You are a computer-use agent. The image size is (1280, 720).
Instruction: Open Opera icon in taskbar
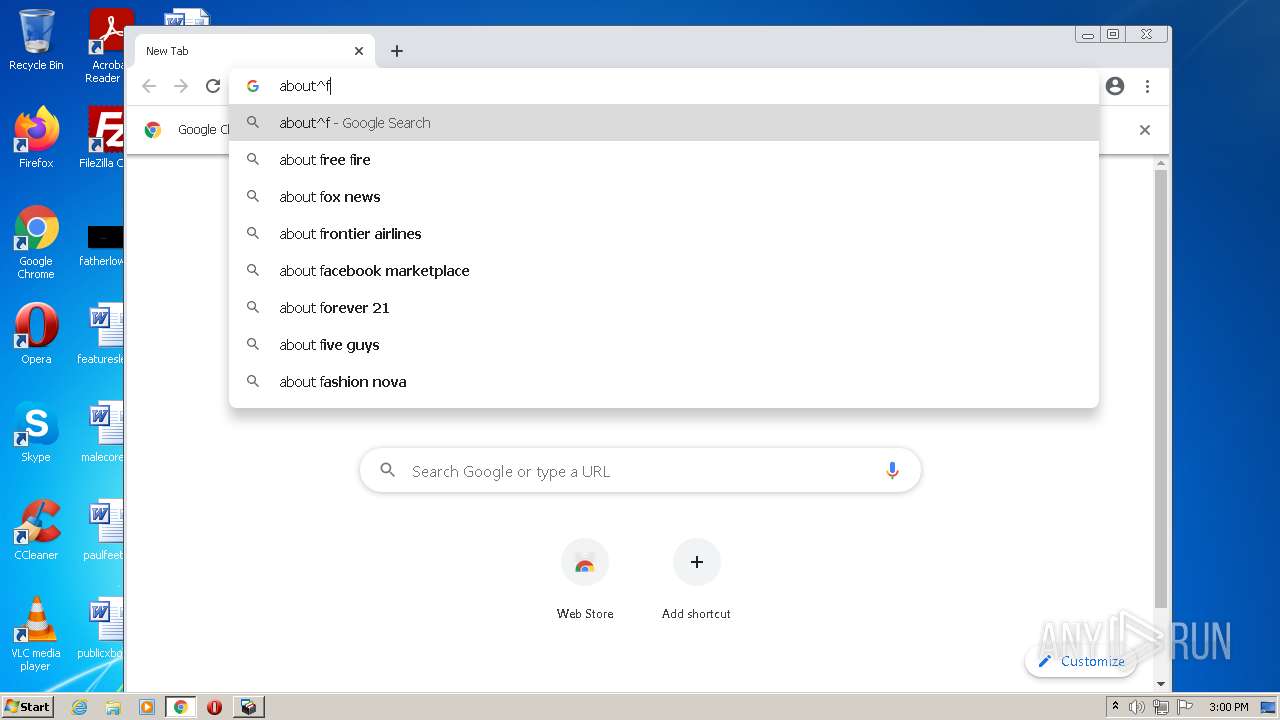click(214, 707)
